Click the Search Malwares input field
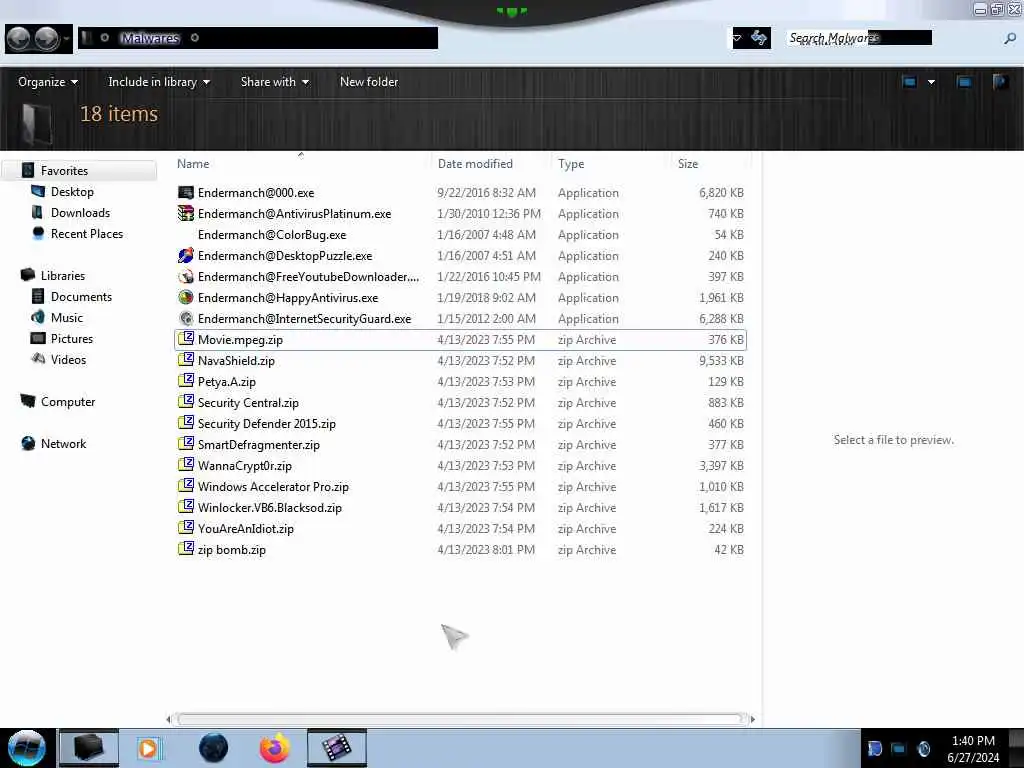 (859, 38)
